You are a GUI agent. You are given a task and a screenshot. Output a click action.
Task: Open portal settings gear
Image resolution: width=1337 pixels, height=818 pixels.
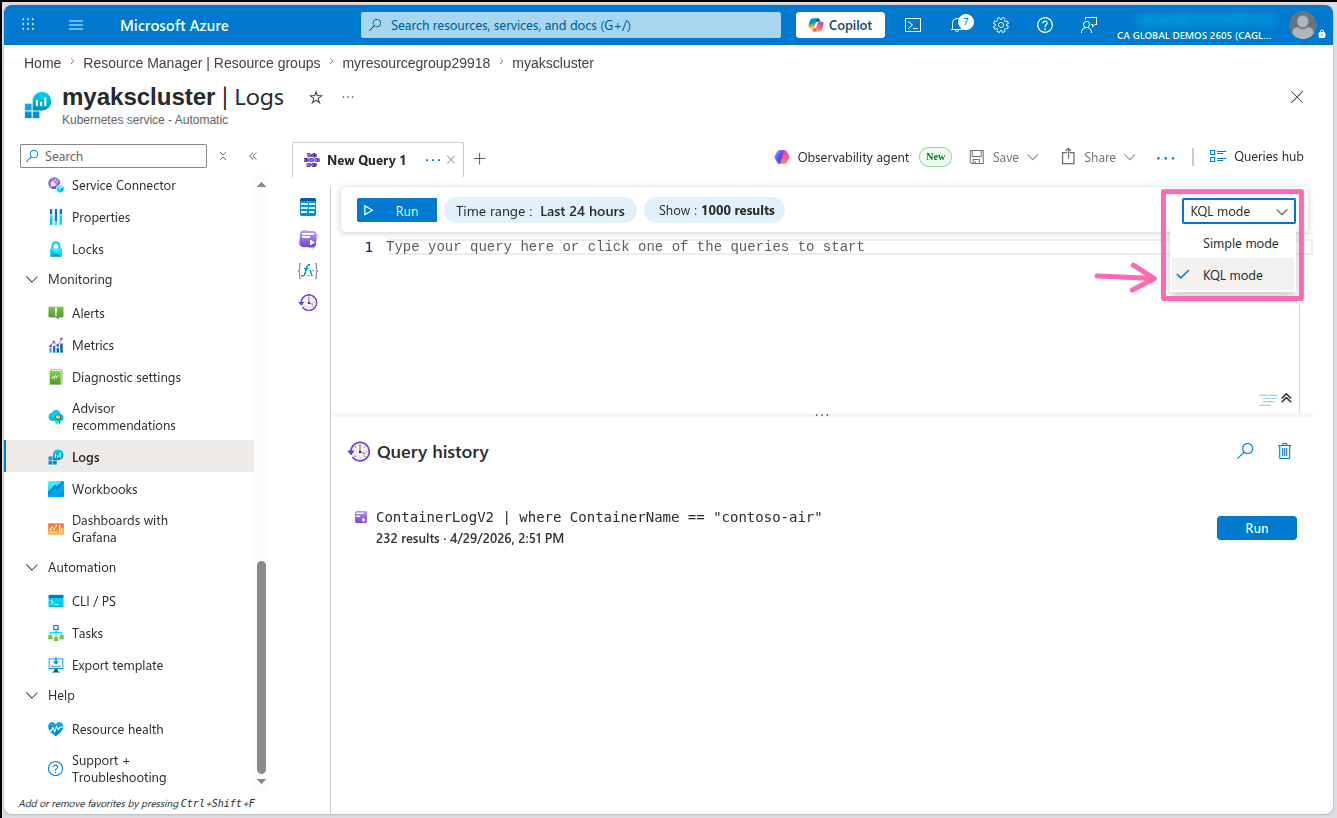tap(1001, 25)
